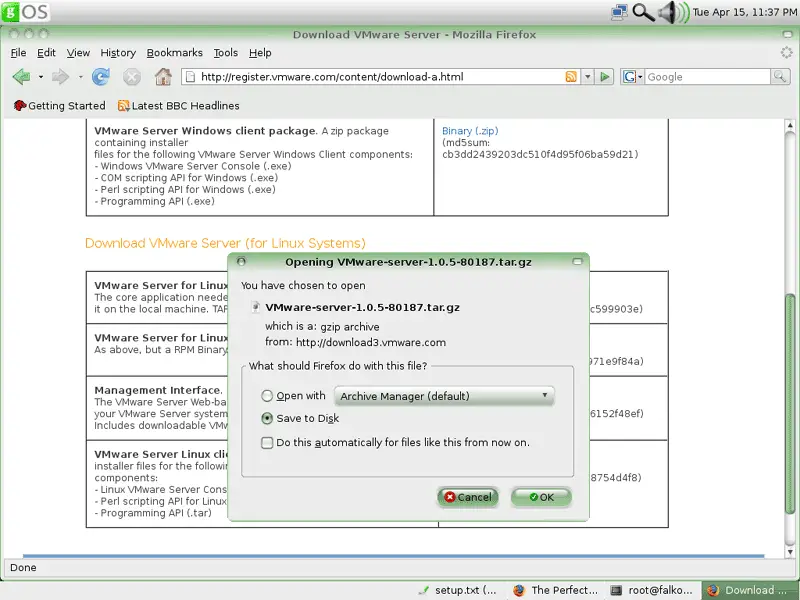Image resolution: width=800 pixels, height=600 pixels.
Task: Switch to Download taskbar window
Action: point(750,590)
